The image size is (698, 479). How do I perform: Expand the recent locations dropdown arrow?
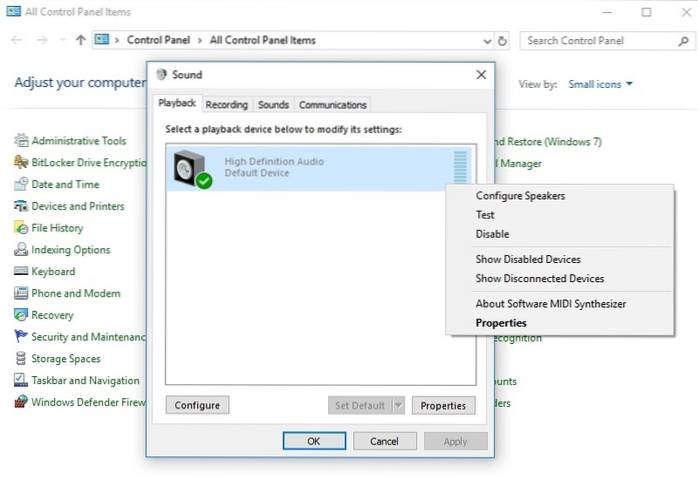62,40
